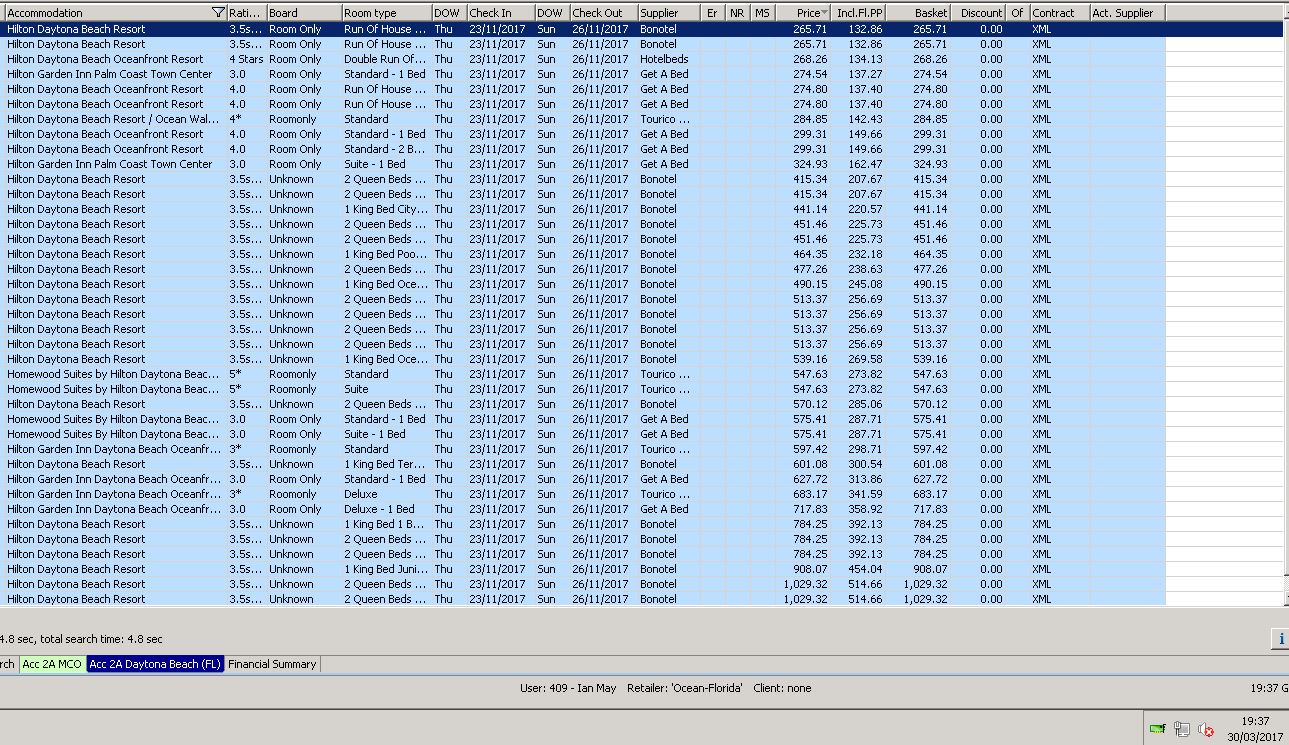Click the 162.47 per-person price cell

859,164
